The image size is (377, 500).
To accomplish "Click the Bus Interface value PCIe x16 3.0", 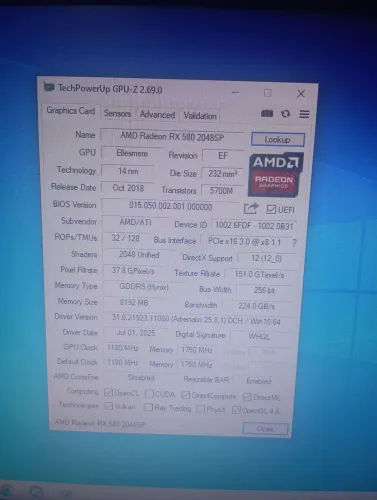I will pos(244,242).
